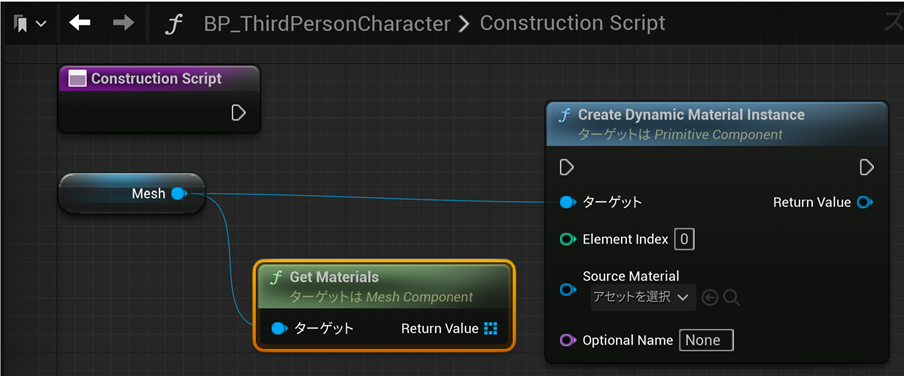Select Construction Script in the breadcrumb

click(x=572, y=23)
